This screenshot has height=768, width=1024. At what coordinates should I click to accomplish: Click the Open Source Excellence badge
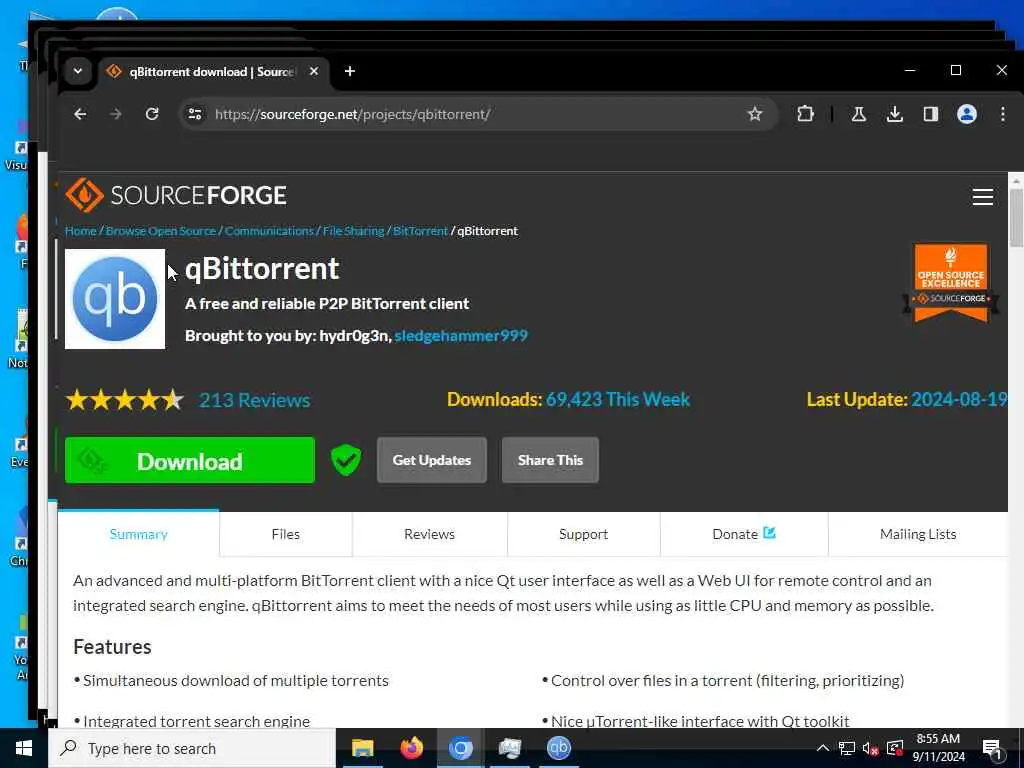click(x=951, y=283)
